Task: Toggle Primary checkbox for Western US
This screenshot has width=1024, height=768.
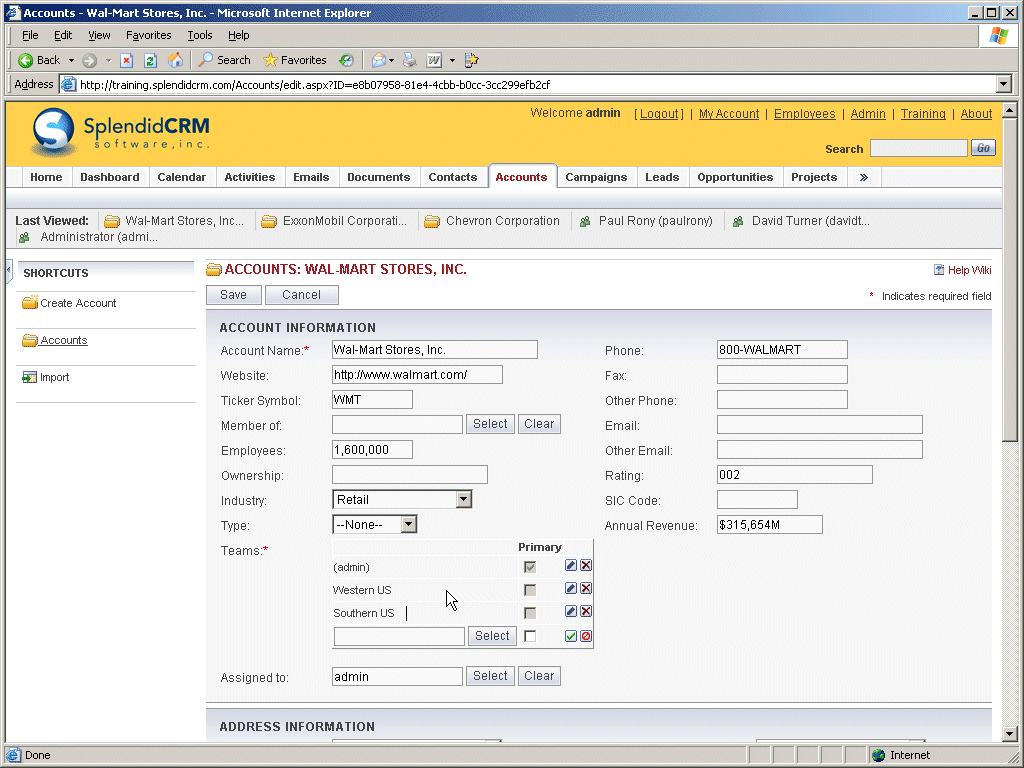Action: [530, 590]
